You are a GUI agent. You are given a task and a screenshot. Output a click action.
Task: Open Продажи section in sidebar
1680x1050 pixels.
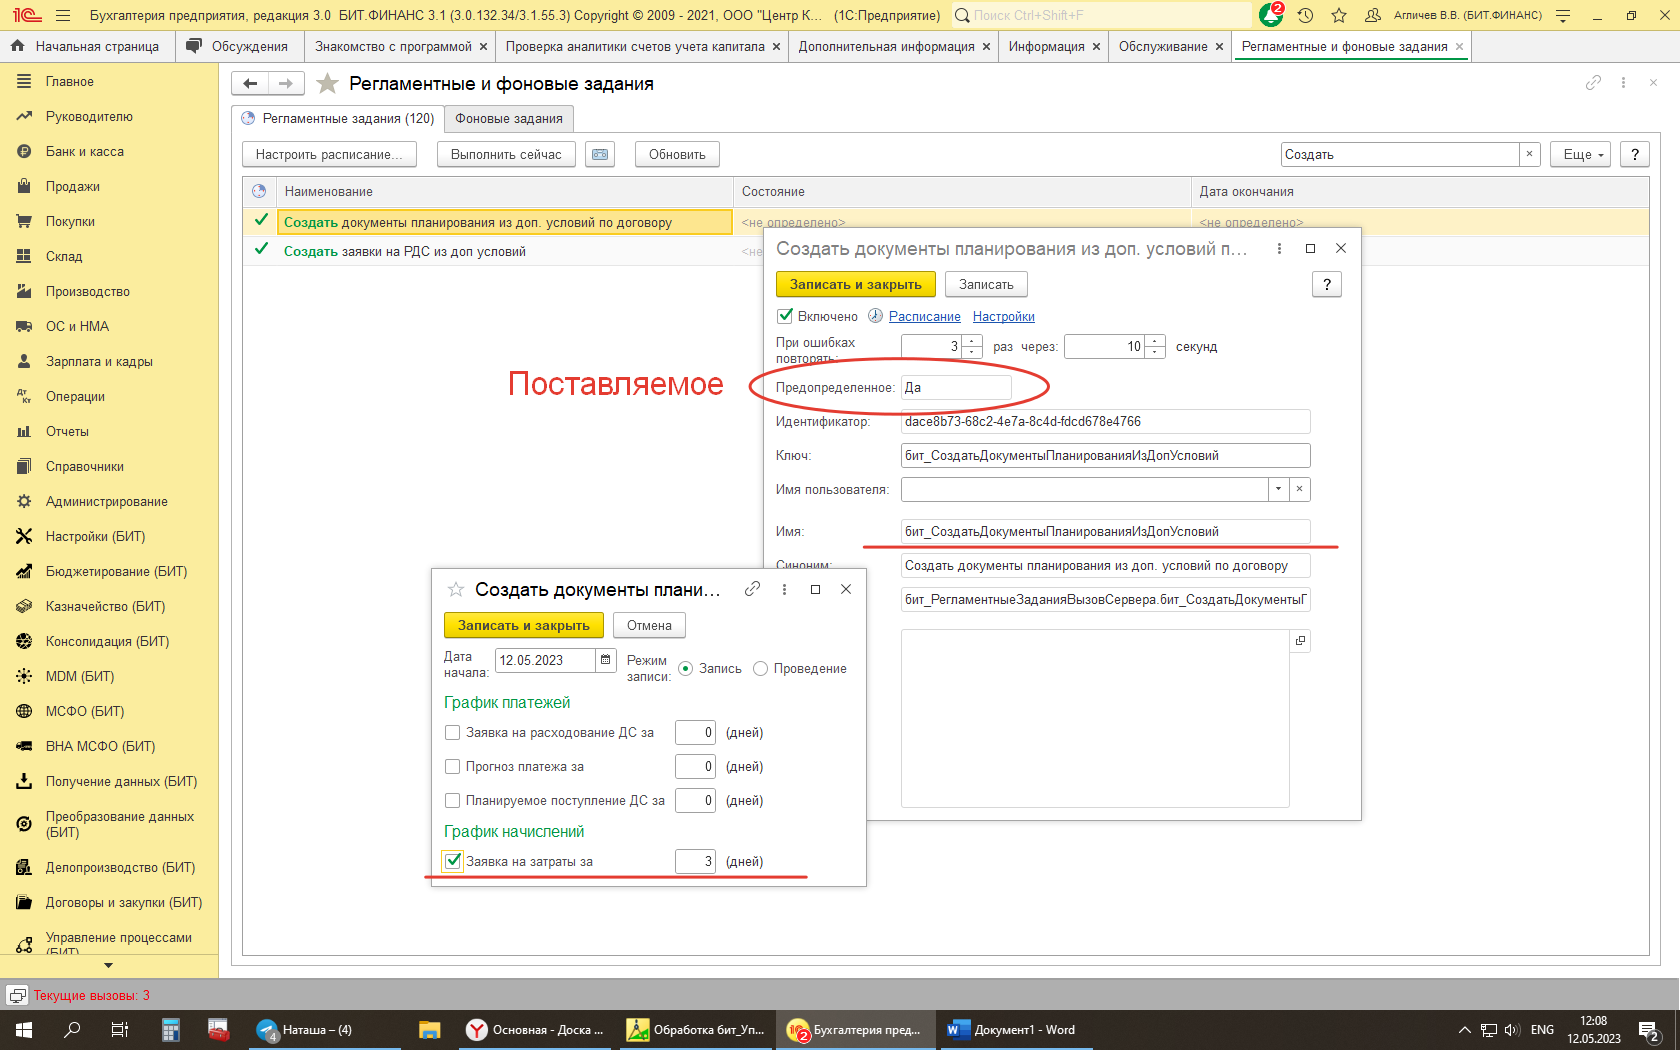point(73,186)
